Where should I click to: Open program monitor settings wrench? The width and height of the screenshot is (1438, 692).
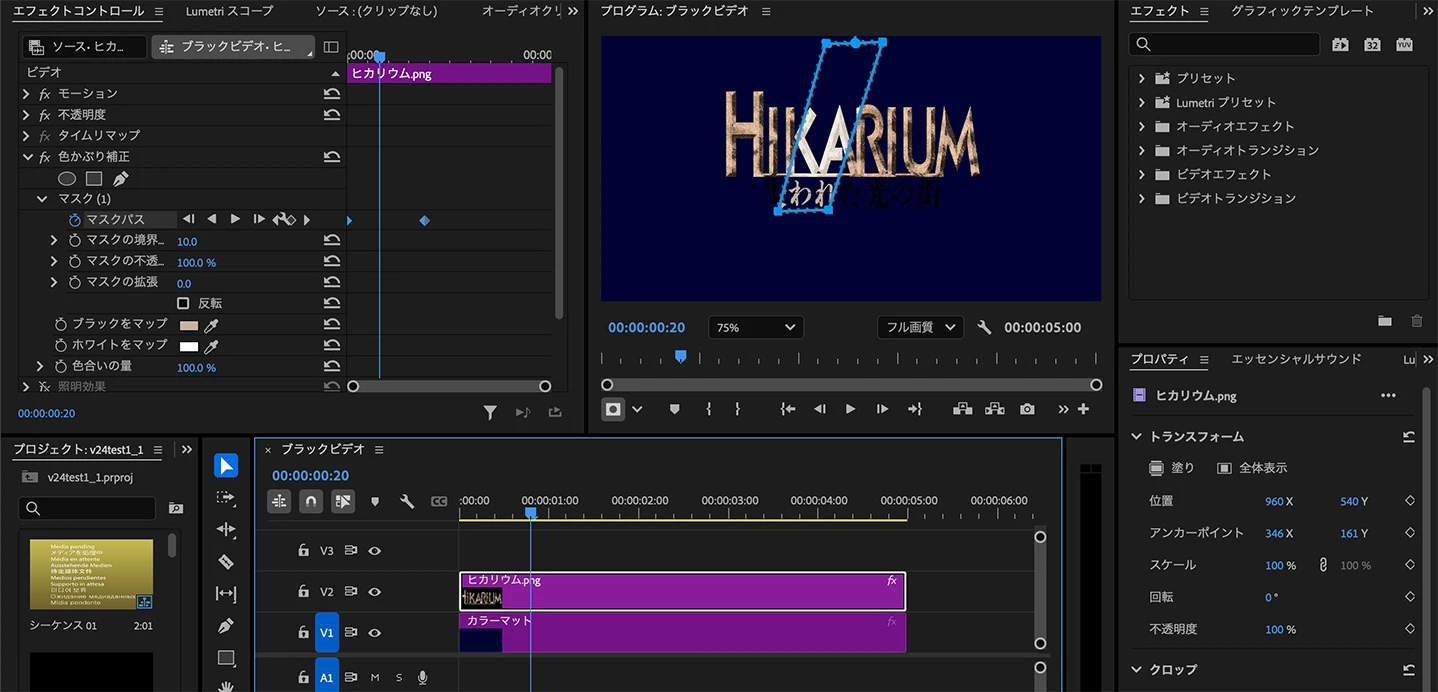[984, 327]
